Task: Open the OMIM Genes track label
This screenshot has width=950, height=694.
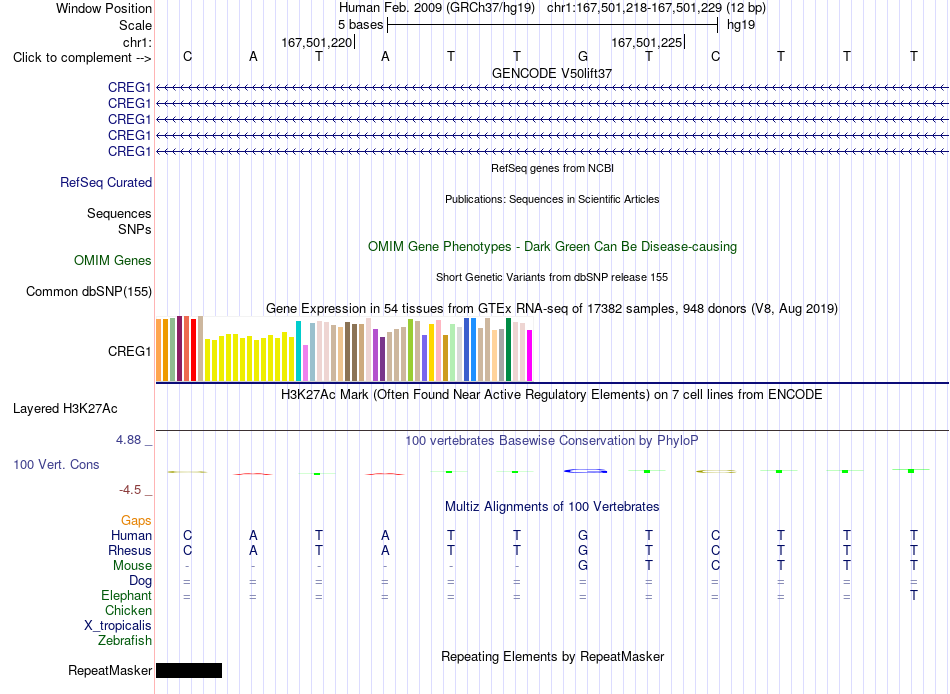Action: pyautogui.click(x=113, y=261)
